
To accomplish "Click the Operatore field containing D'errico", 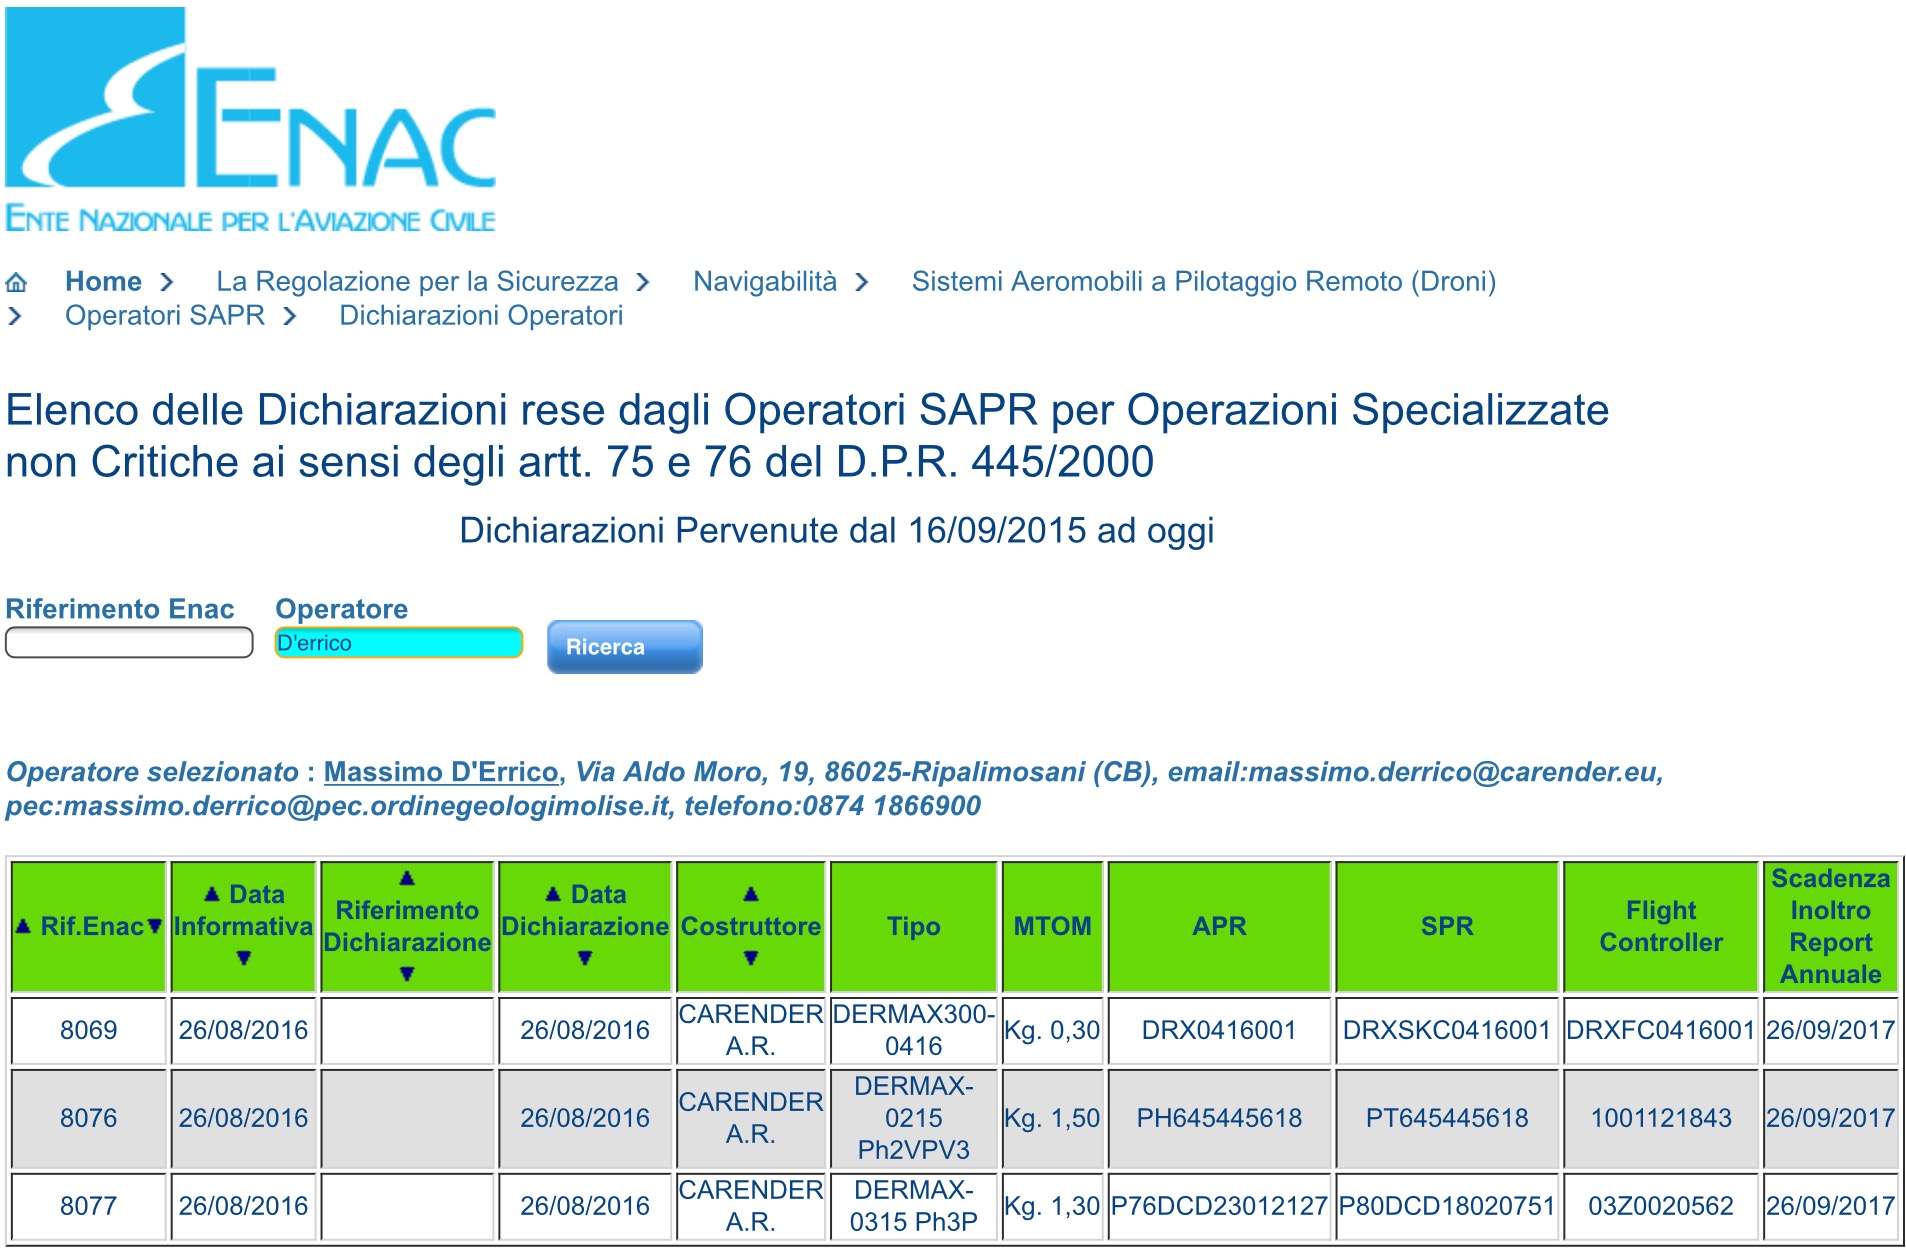I will tap(399, 643).
